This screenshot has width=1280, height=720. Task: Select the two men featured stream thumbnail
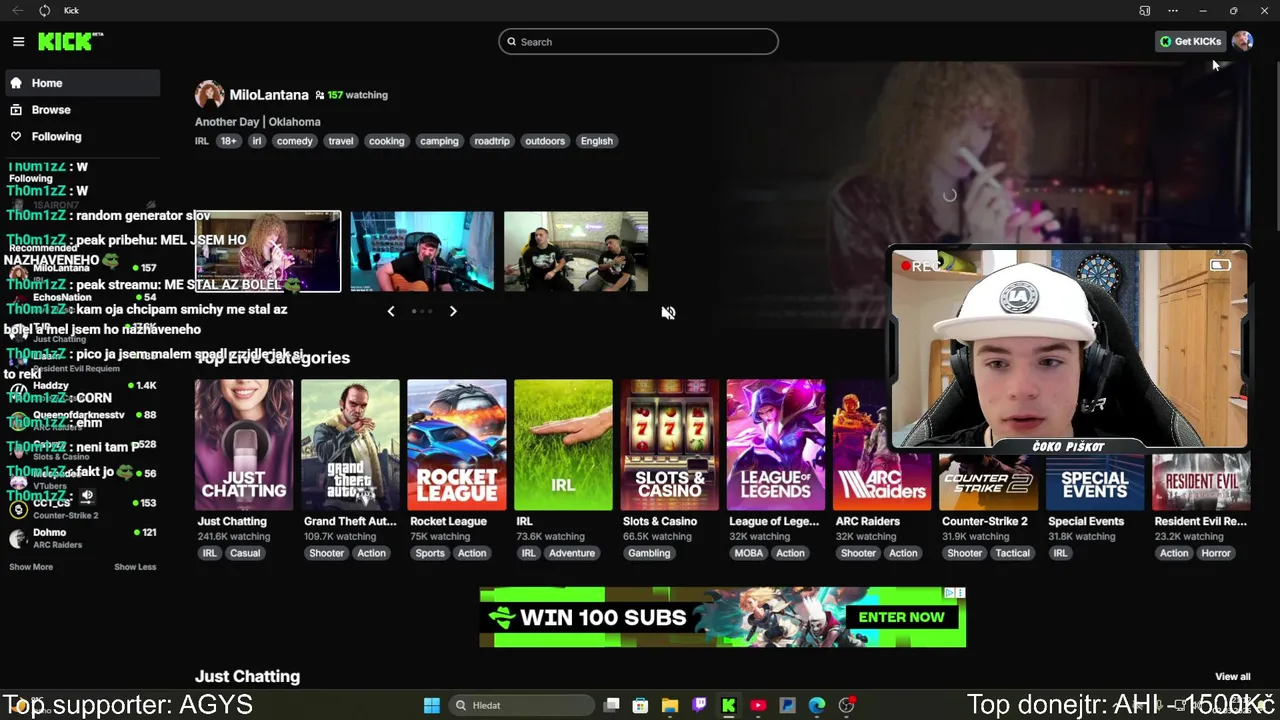point(576,251)
